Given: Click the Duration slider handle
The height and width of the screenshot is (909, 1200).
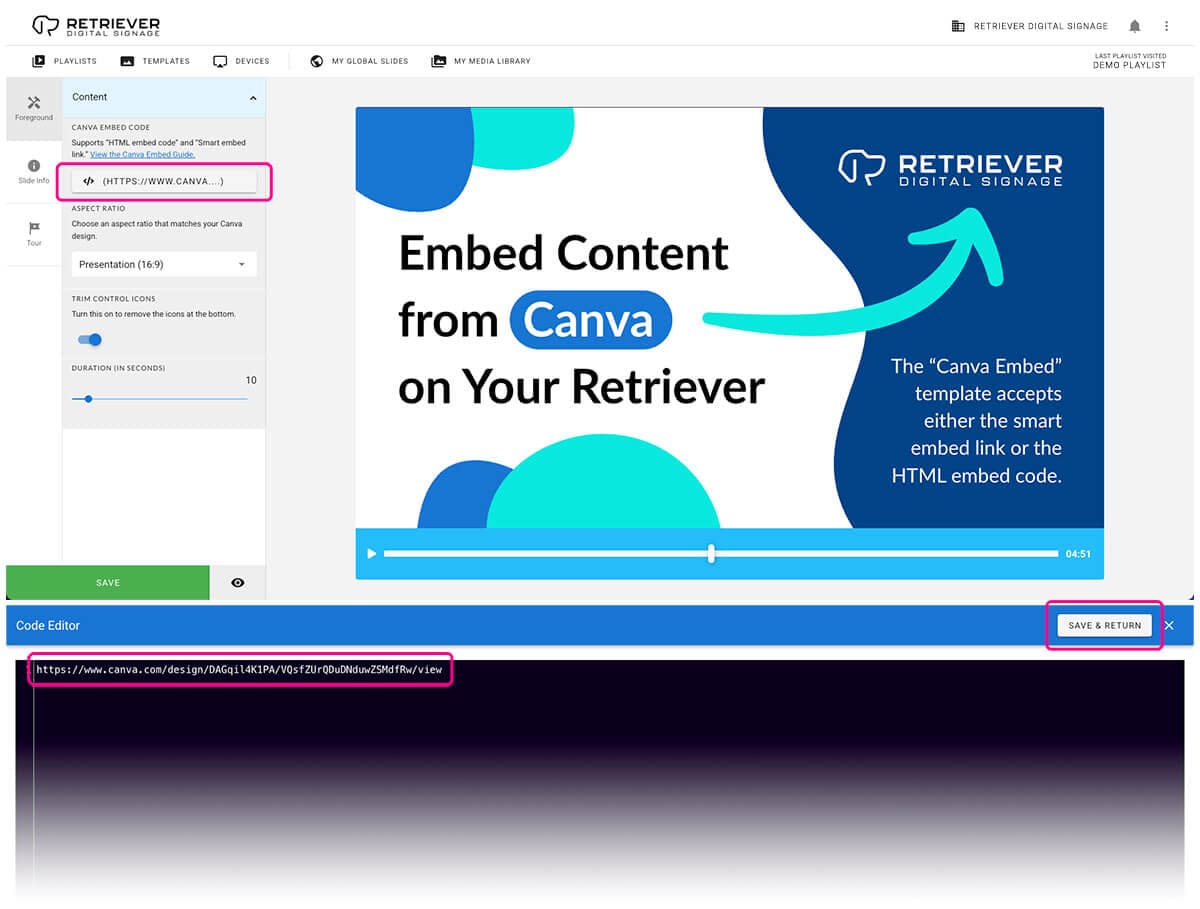Looking at the screenshot, I should coord(89,399).
